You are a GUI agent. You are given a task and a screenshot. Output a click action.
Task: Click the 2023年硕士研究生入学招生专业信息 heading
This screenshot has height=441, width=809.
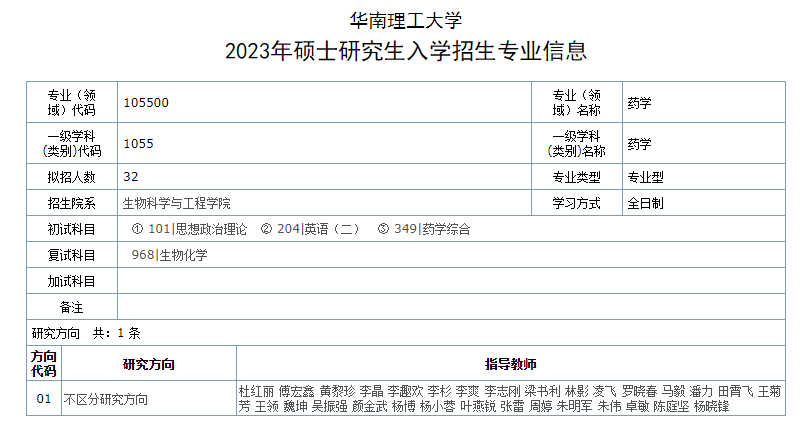click(406, 51)
